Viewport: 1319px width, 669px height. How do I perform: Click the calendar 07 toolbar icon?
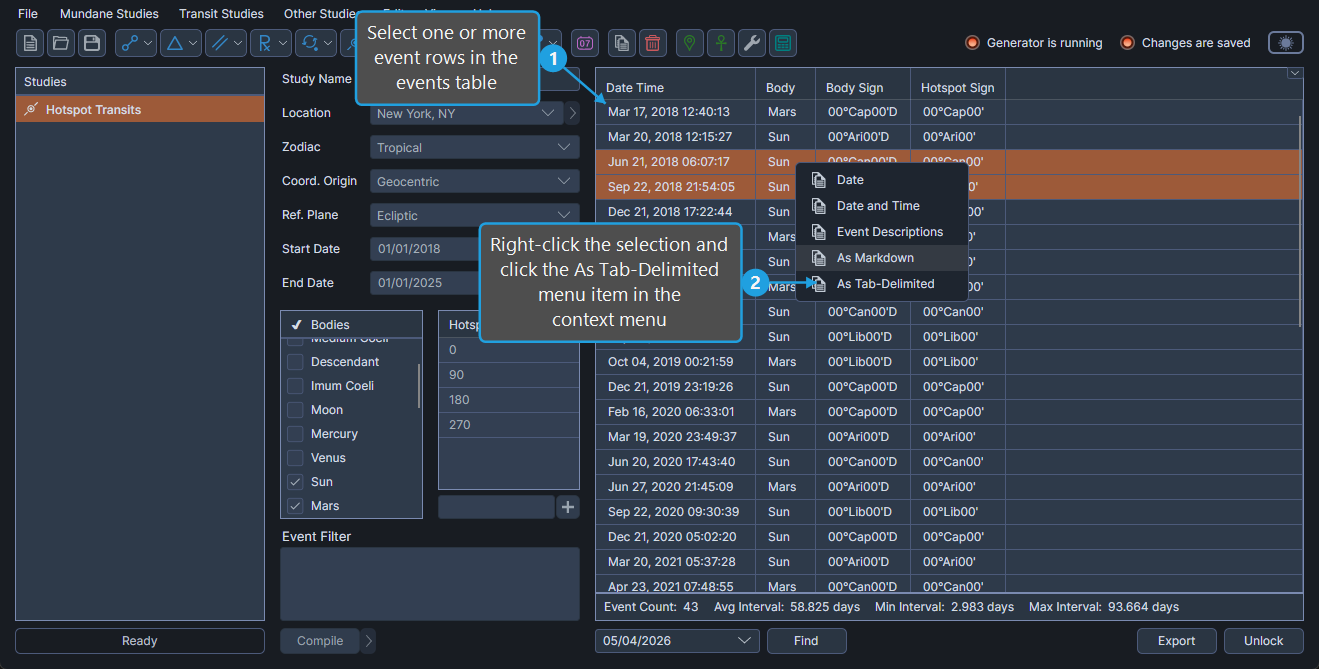(x=585, y=43)
